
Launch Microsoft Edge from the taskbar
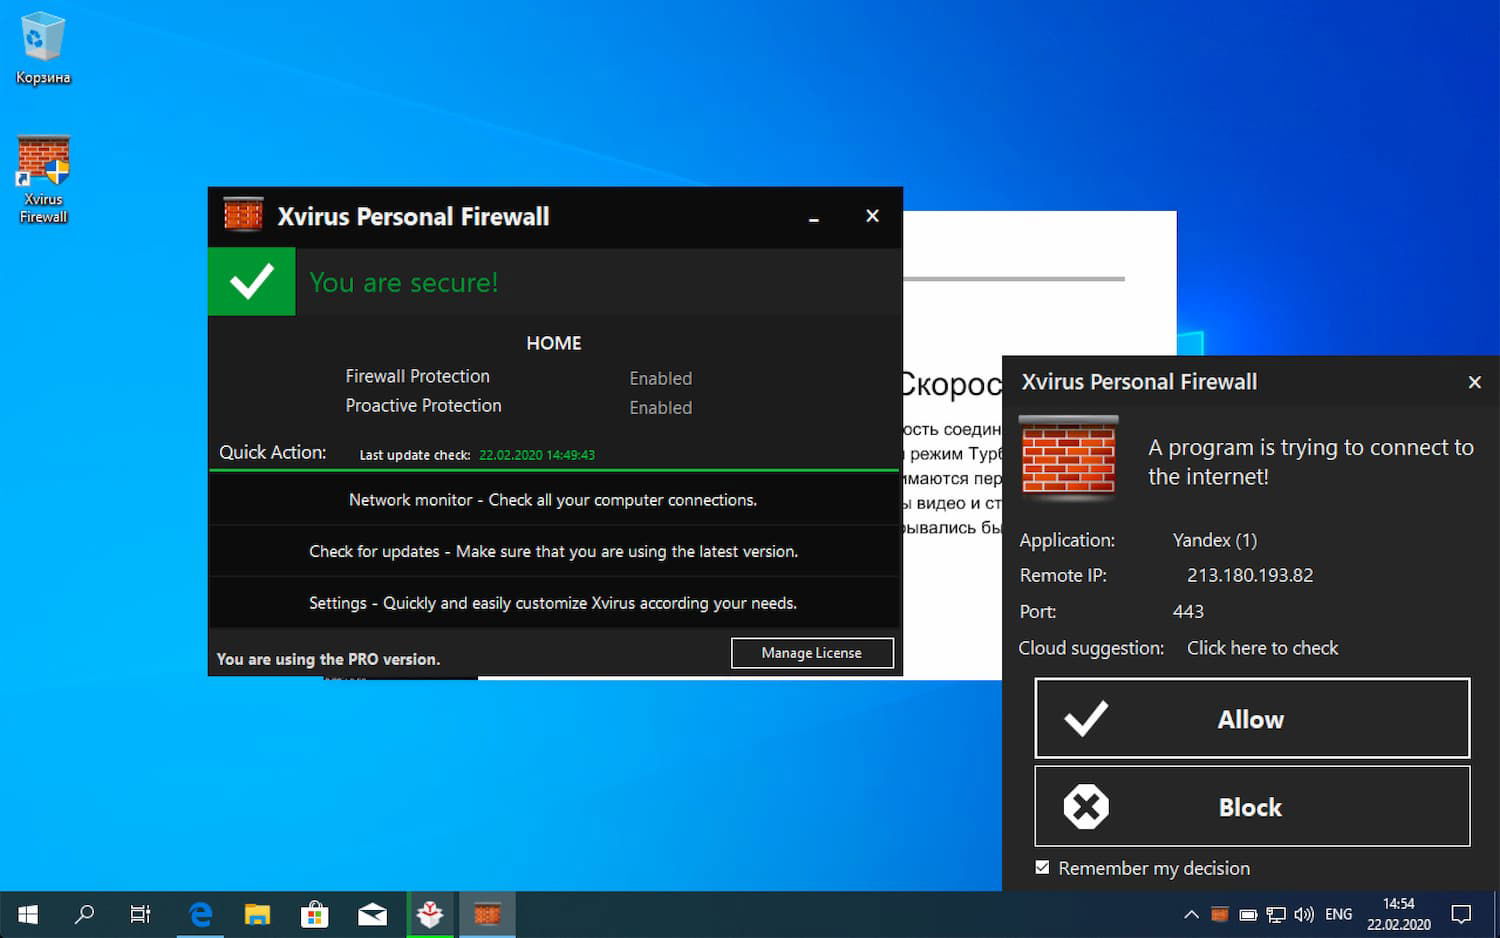[x=199, y=913]
